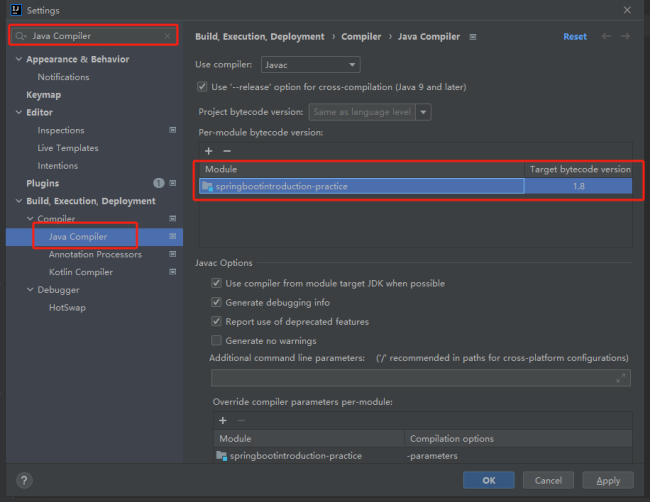
Task: Click the project-level icon beside Kotlin Compiler
Action: [x=172, y=272]
